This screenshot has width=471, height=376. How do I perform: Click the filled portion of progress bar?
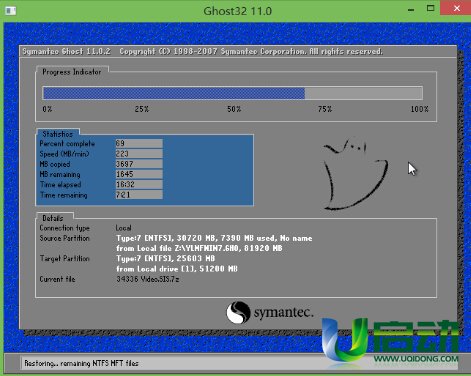pyautogui.click(x=174, y=93)
